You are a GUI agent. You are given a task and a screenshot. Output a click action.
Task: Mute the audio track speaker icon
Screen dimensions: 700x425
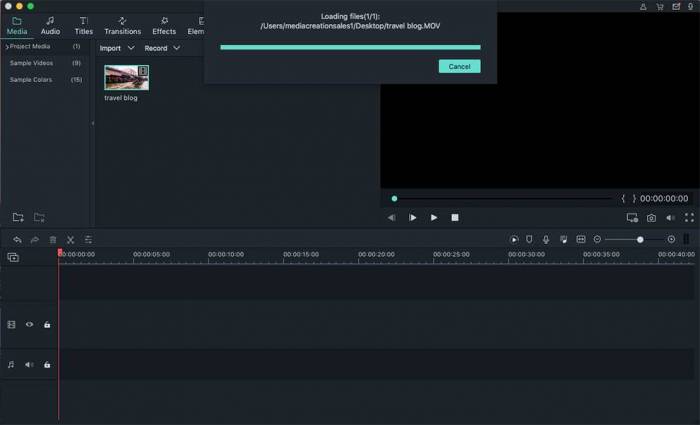pyautogui.click(x=29, y=365)
